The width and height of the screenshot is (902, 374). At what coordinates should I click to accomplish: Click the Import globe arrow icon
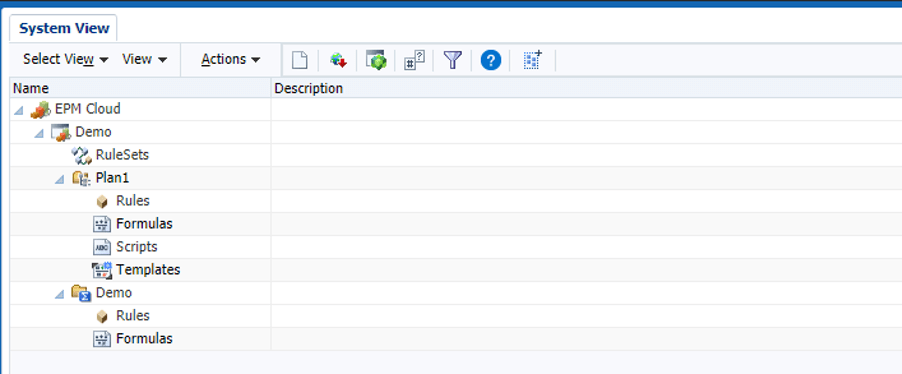pos(338,60)
